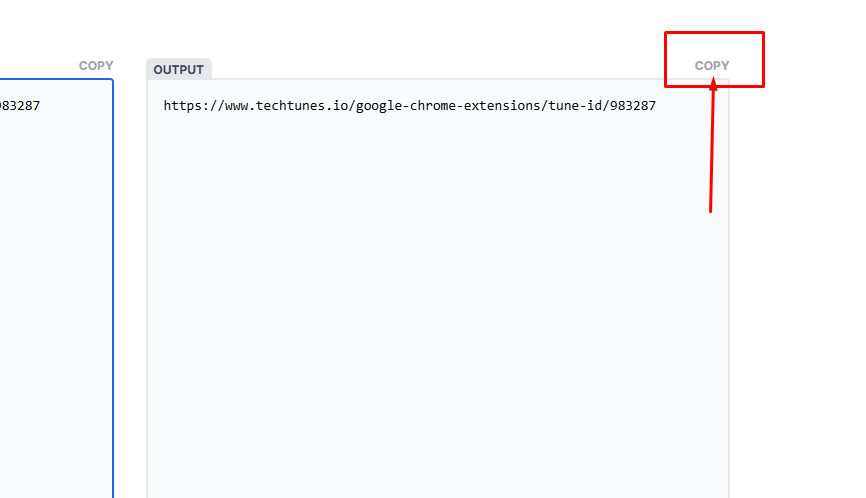Click the blank area inside the output box
Screen dimensions: 866x498
tap(437, 300)
